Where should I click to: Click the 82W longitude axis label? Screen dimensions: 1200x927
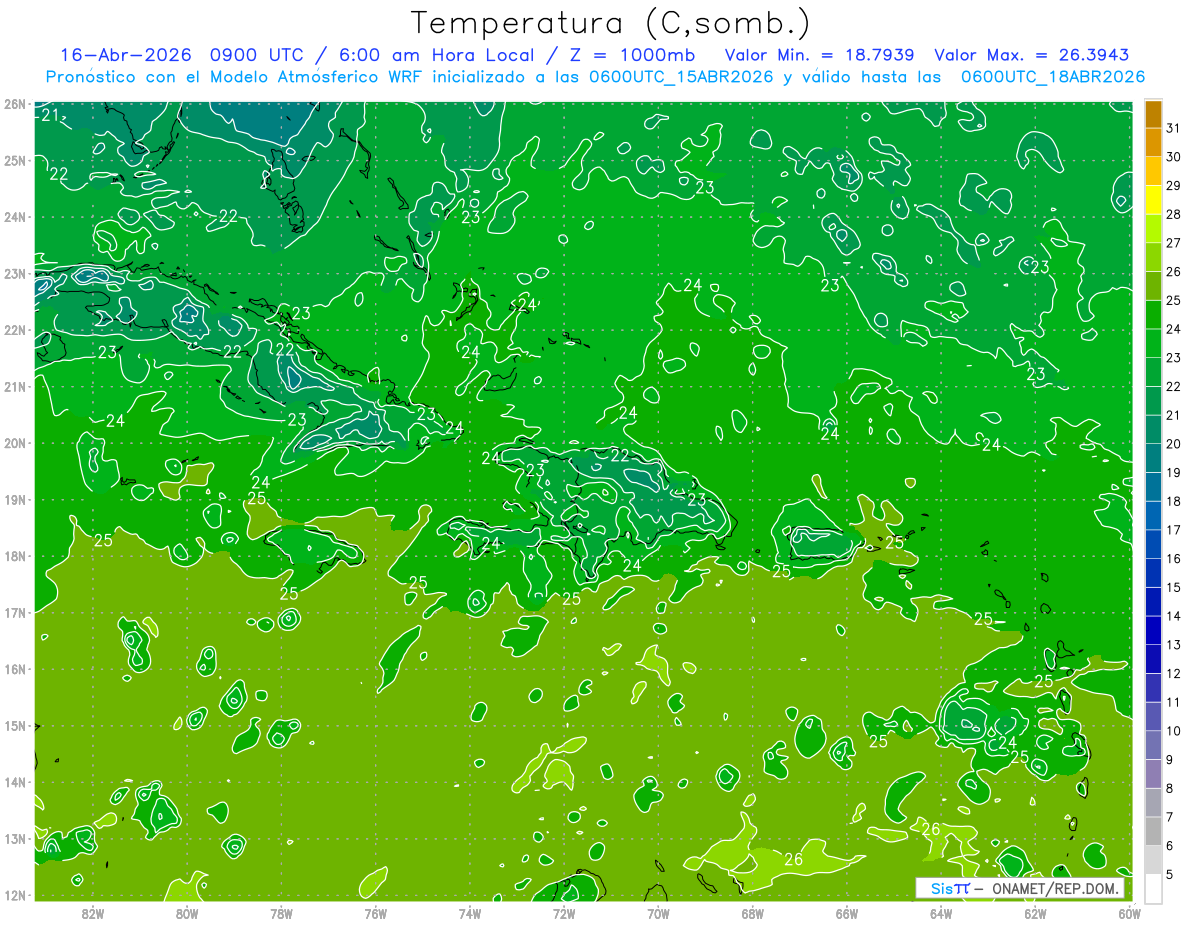93,913
